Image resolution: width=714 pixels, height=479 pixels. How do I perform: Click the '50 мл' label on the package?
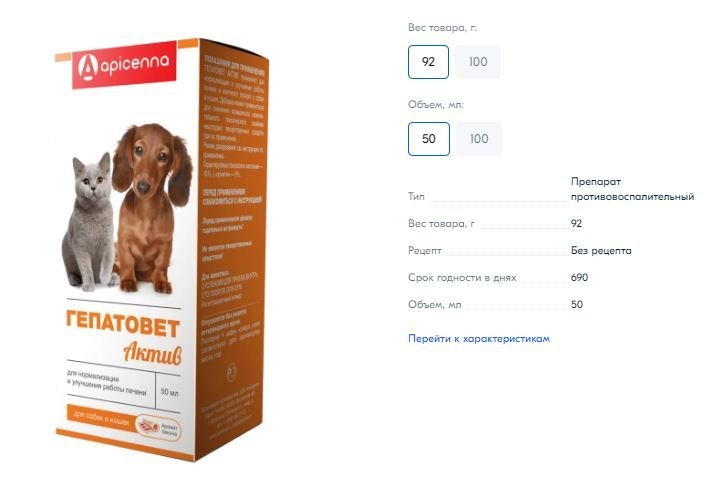tap(169, 392)
